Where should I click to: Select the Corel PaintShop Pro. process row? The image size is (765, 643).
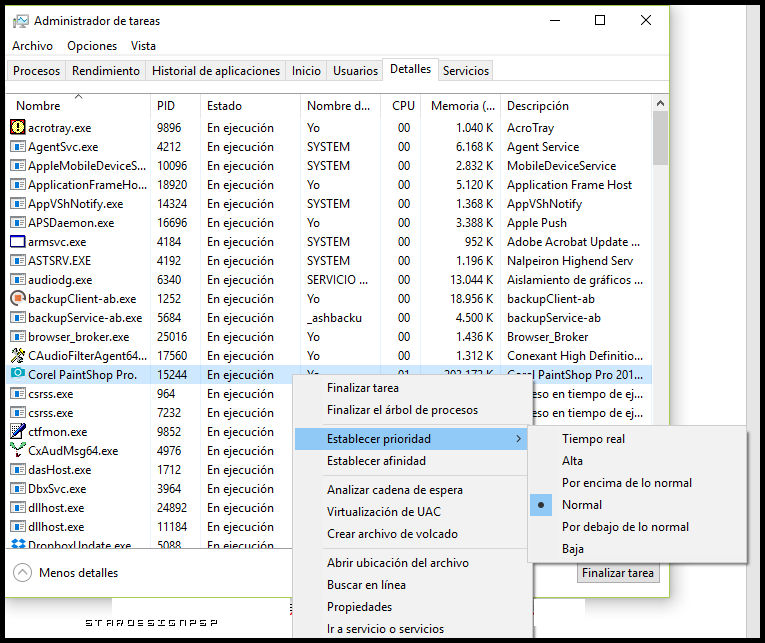(x=329, y=375)
